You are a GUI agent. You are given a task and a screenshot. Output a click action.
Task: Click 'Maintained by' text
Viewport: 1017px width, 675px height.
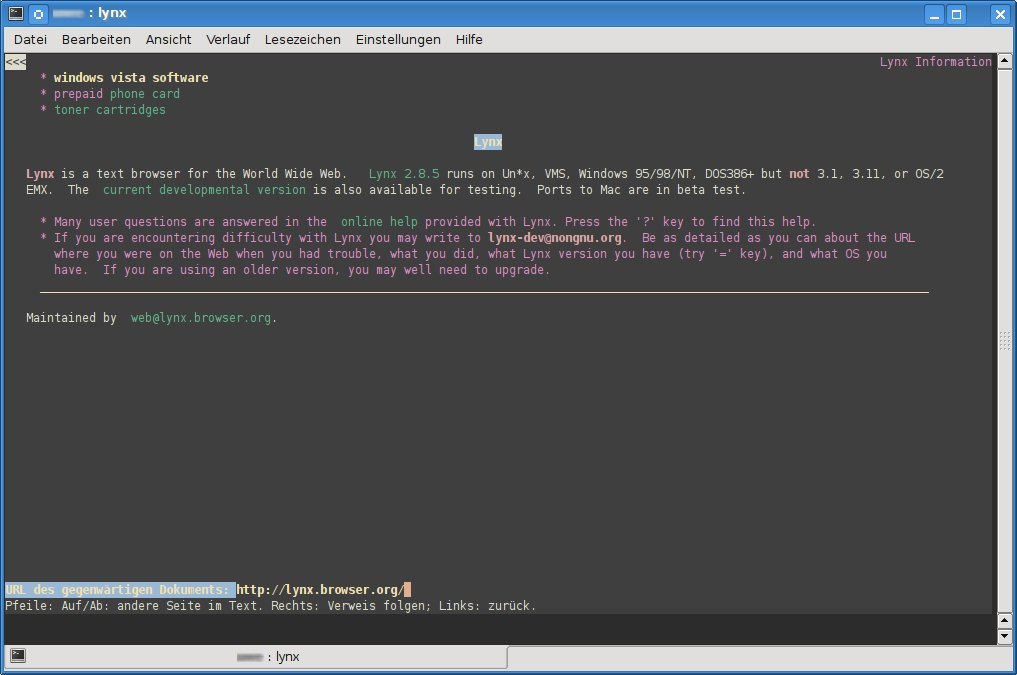click(71, 318)
